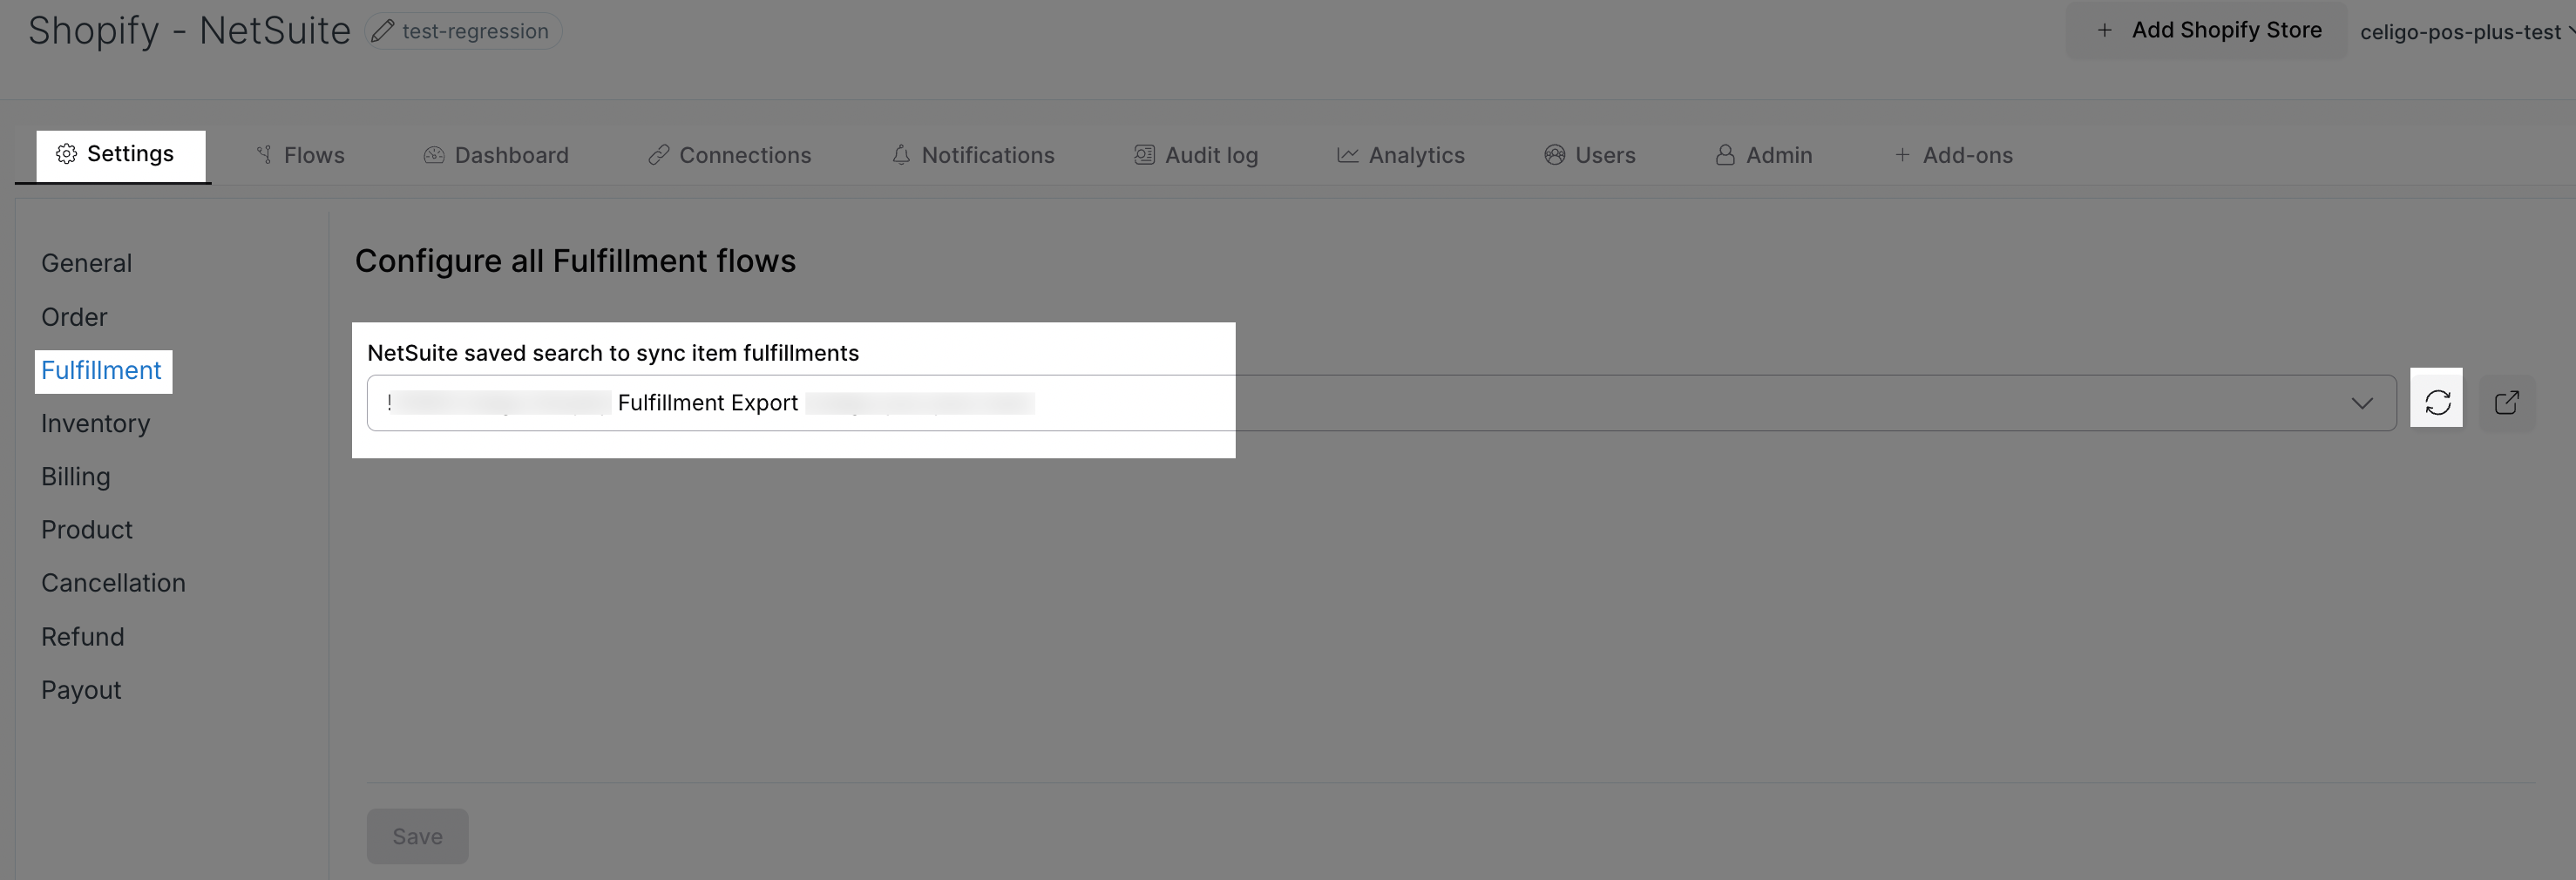This screenshot has height=880, width=2576.
Task: Open saved search in new window icon
Action: click(x=2506, y=402)
